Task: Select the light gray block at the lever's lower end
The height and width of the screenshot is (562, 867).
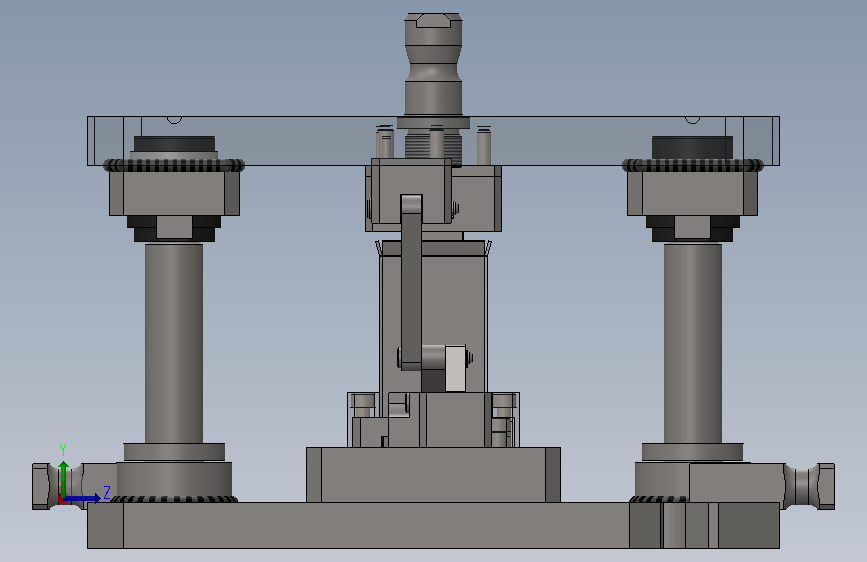Action: coord(455,368)
